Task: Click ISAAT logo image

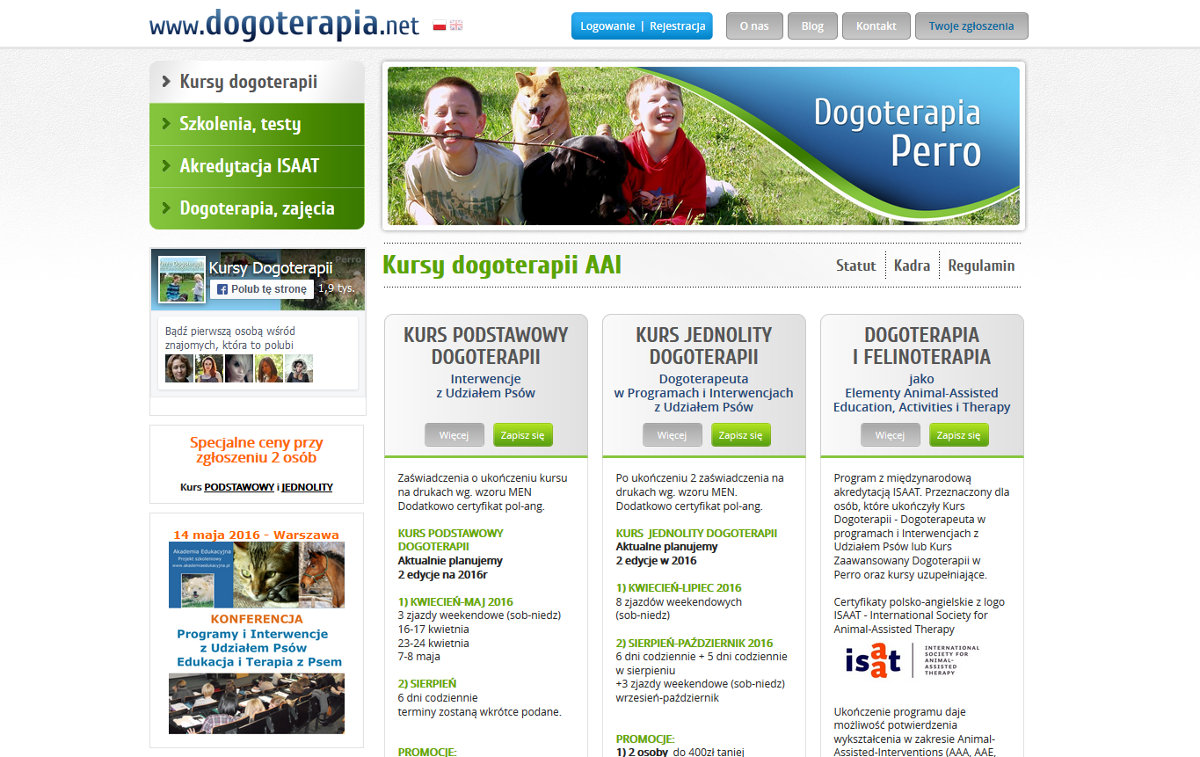Action: pos(912,661)
